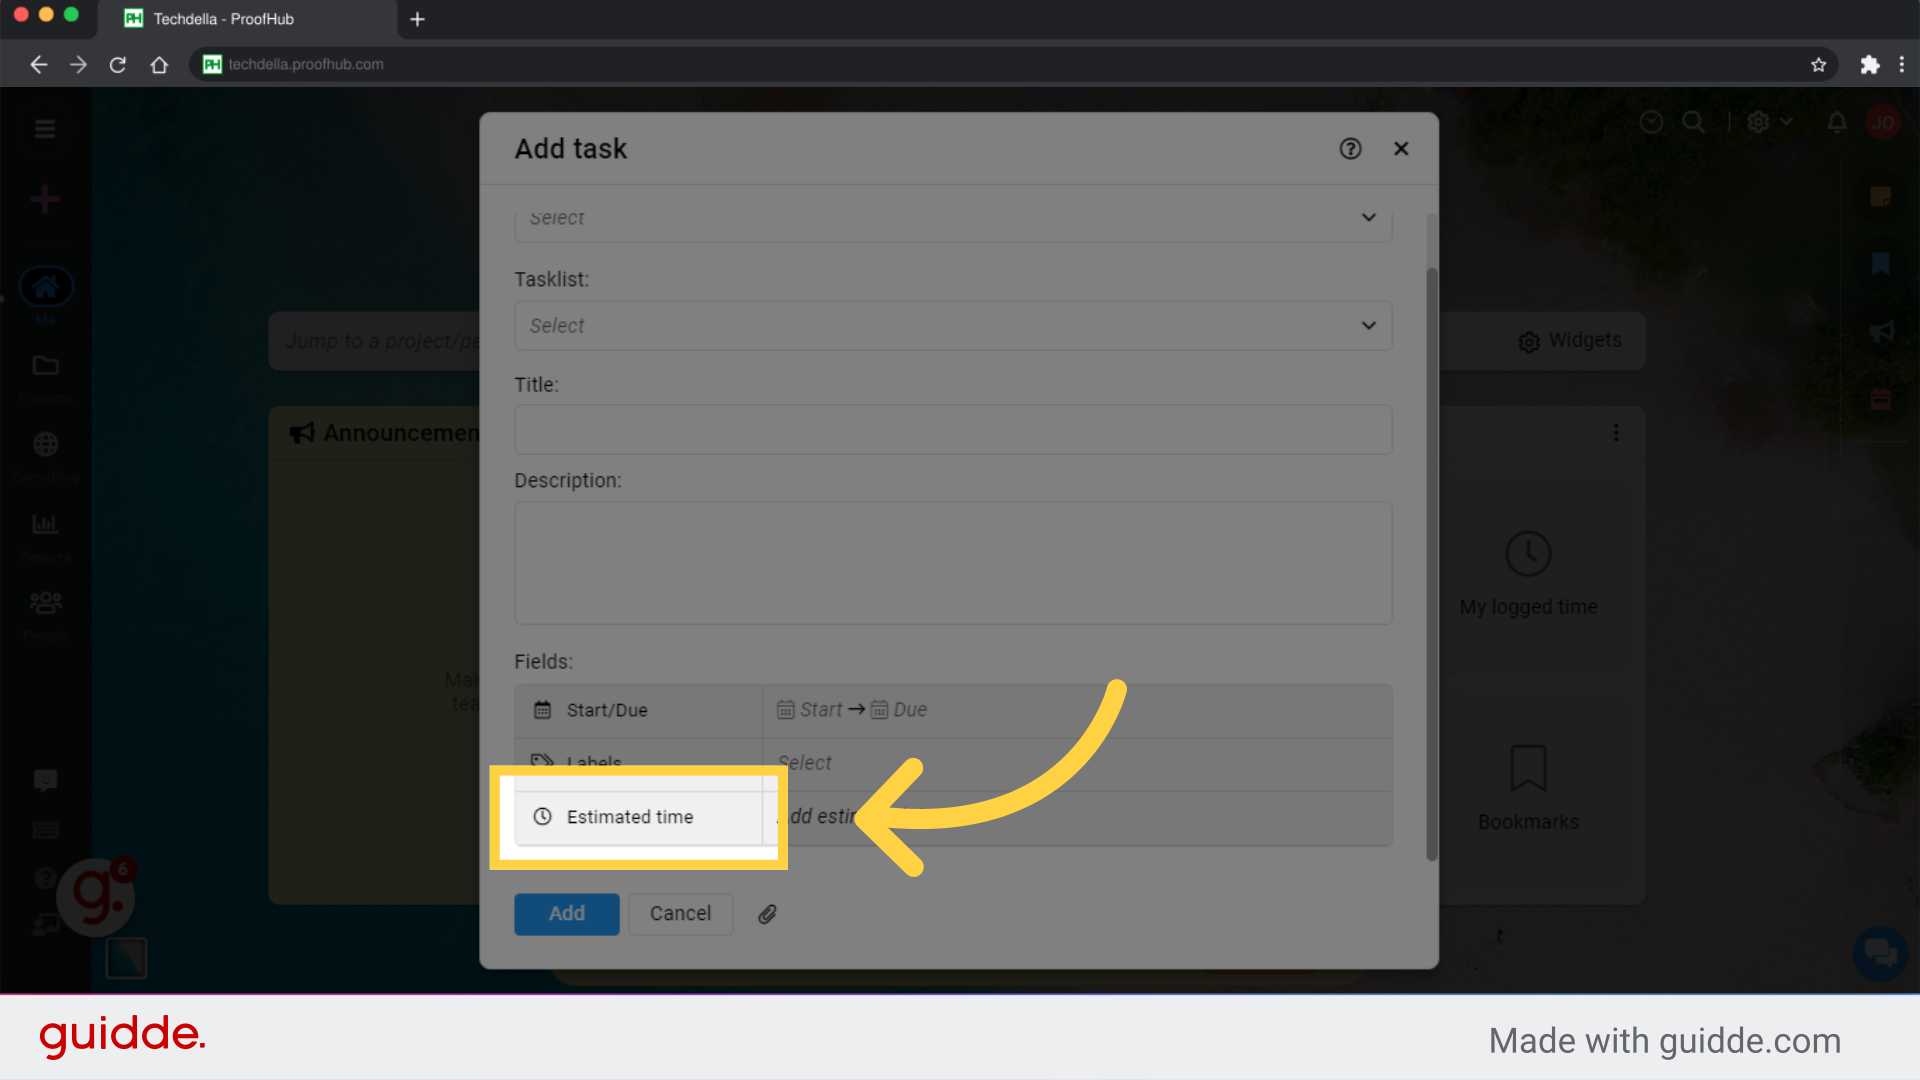Reload the browser page
The image size is (1920, 1080).
(x=118, y=65)
